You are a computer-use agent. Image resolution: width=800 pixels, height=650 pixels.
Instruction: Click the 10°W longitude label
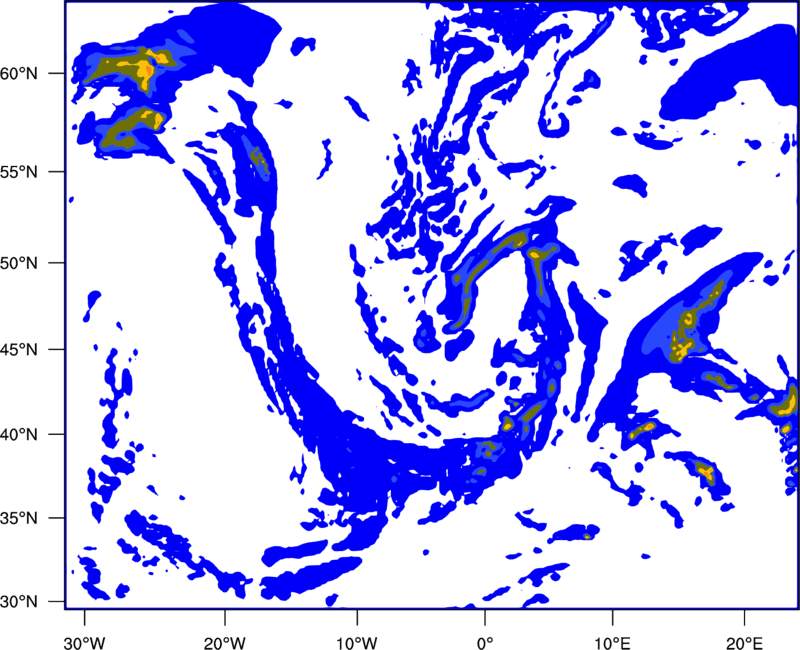356,642
